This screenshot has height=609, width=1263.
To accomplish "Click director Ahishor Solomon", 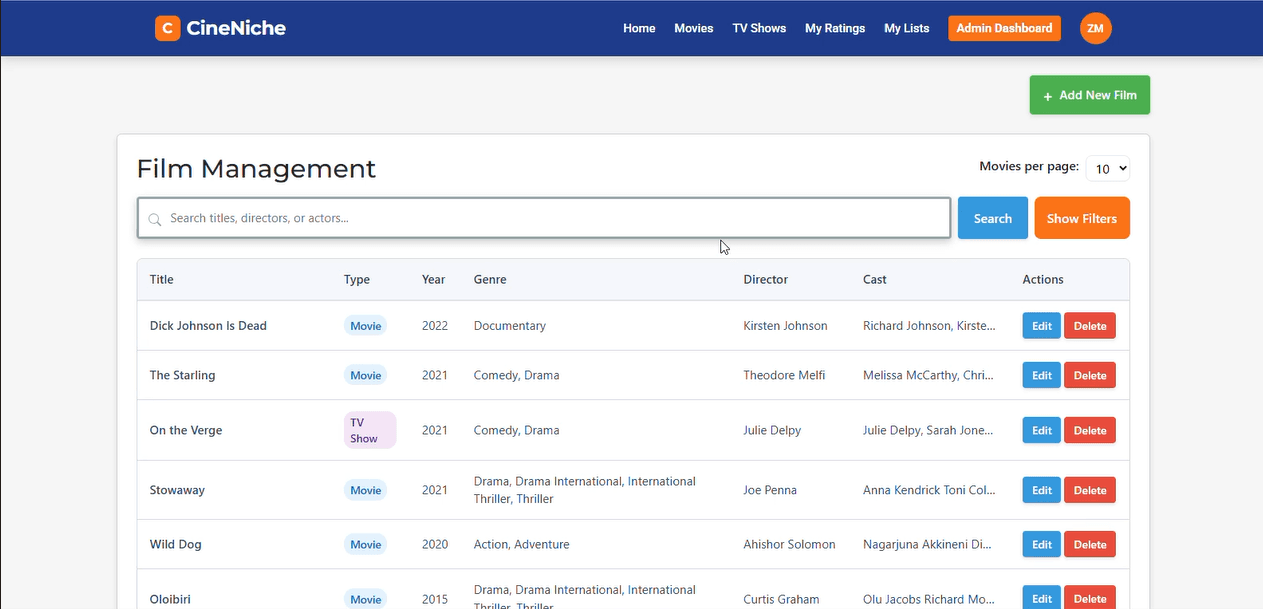I will pyautogui.click(x=790, y=545).
